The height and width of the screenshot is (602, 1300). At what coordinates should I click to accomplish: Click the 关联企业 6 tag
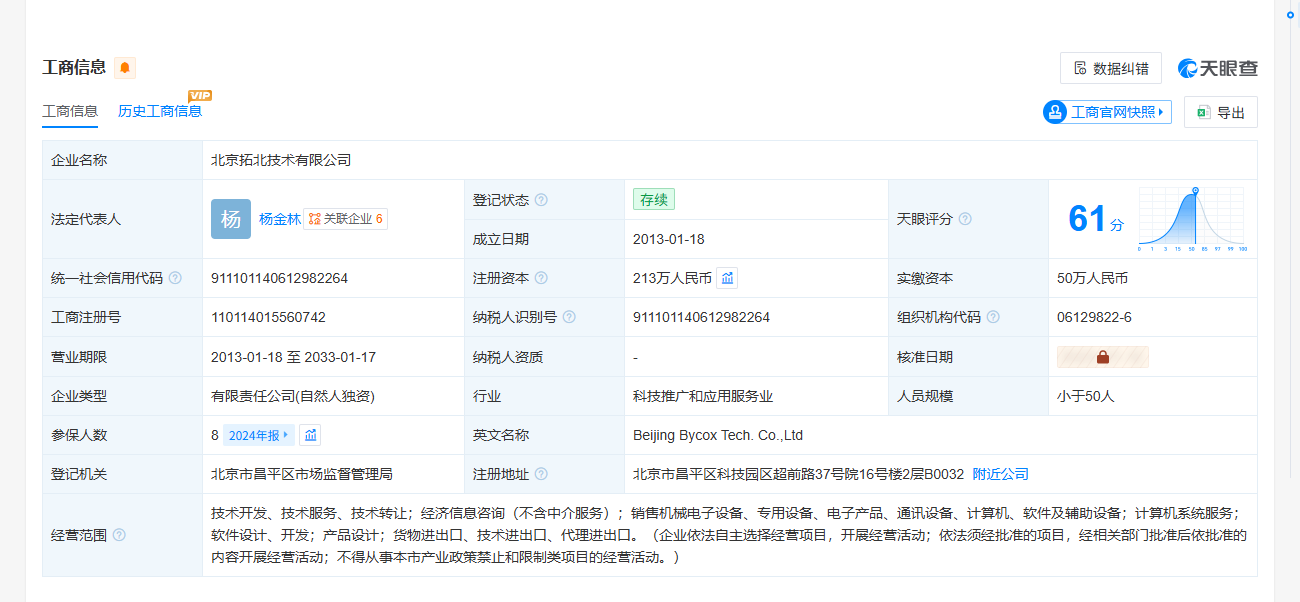(346, 219)
